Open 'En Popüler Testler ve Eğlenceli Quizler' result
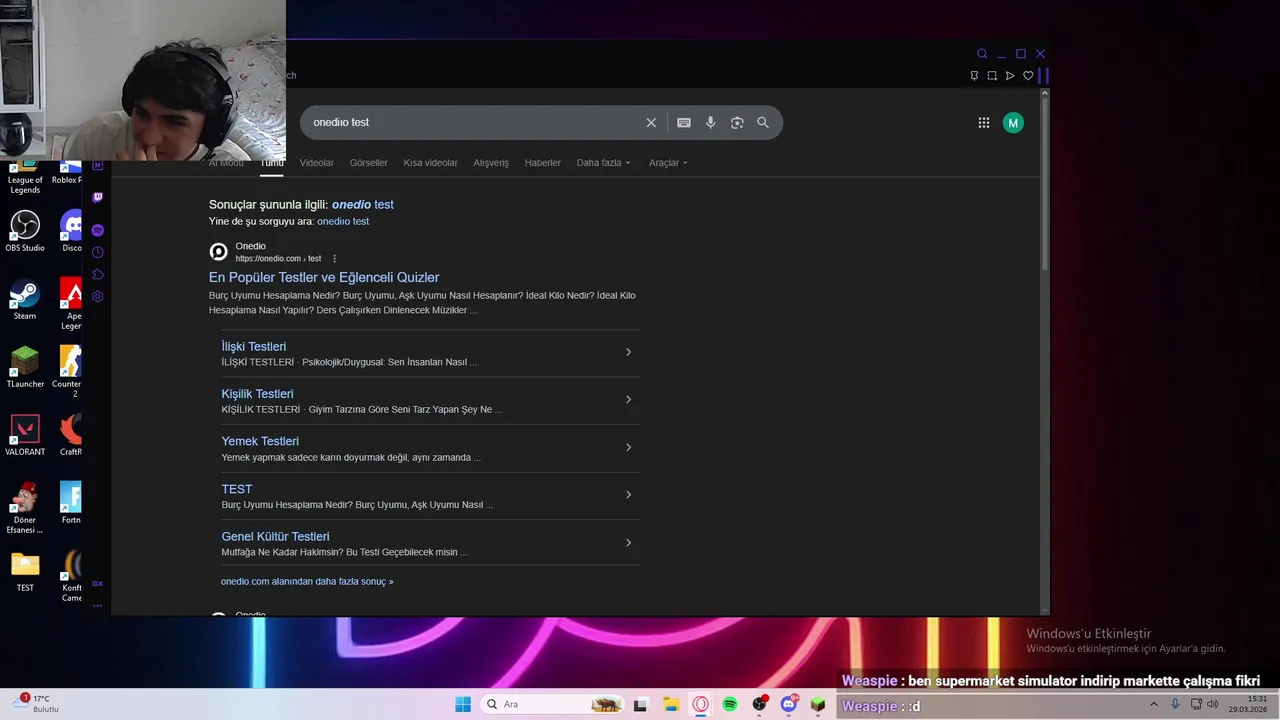Screen dimensions: 1280x720 click(324, 277)
